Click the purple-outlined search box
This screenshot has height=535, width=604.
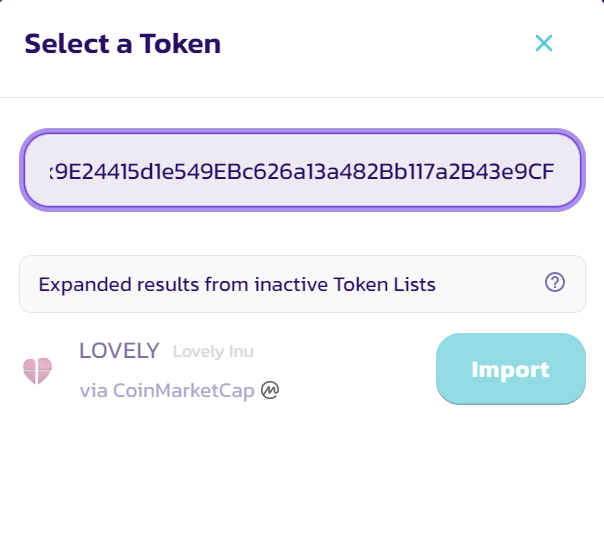point(302,169)
